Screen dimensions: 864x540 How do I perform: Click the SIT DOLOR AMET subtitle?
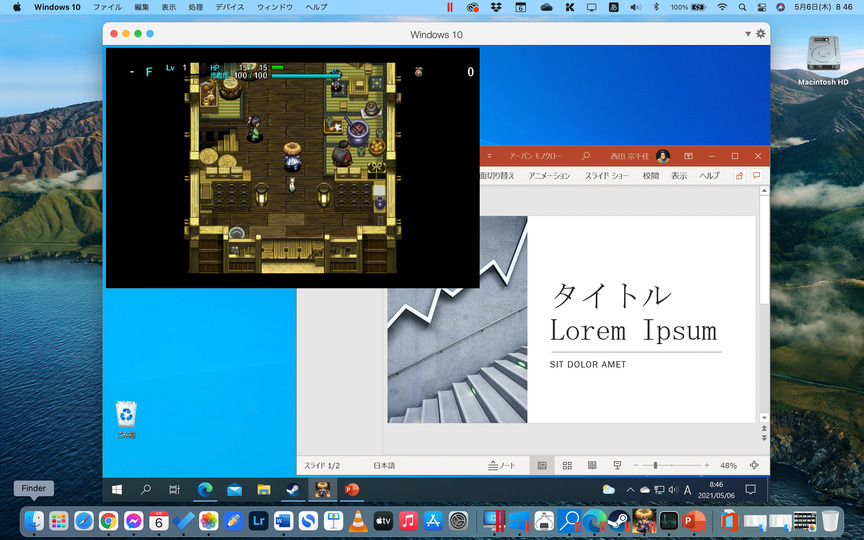click(587, 364)
